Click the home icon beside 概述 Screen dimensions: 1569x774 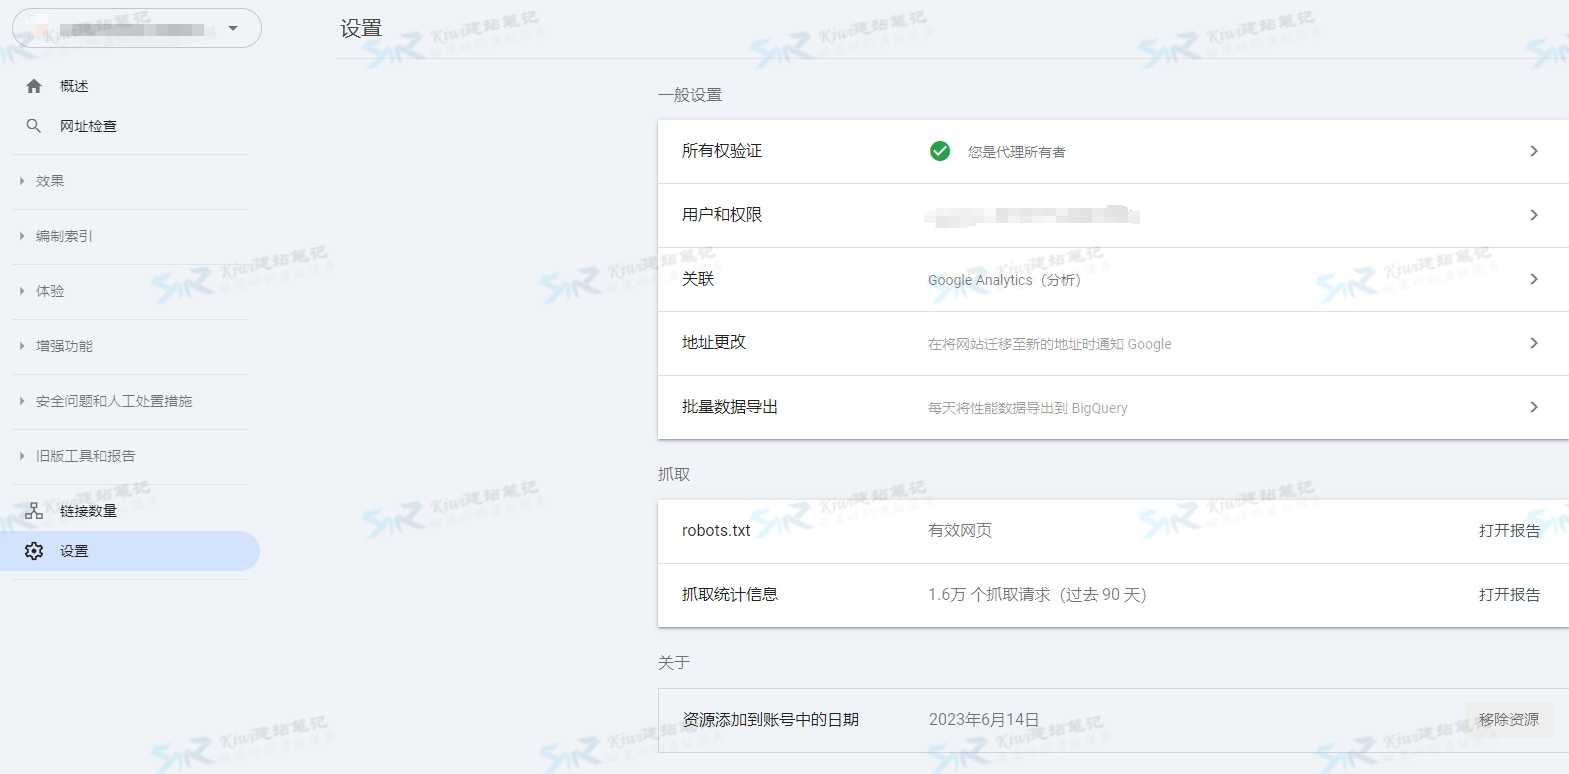tap(34, 86)
